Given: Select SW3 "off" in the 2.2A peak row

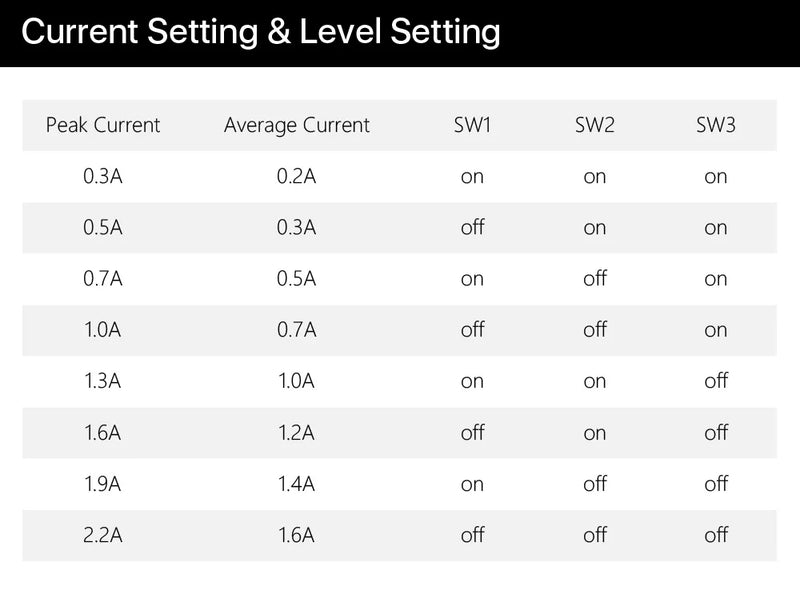Looking at the screenshot, I should pyautogui.click(x=716, y=535).
